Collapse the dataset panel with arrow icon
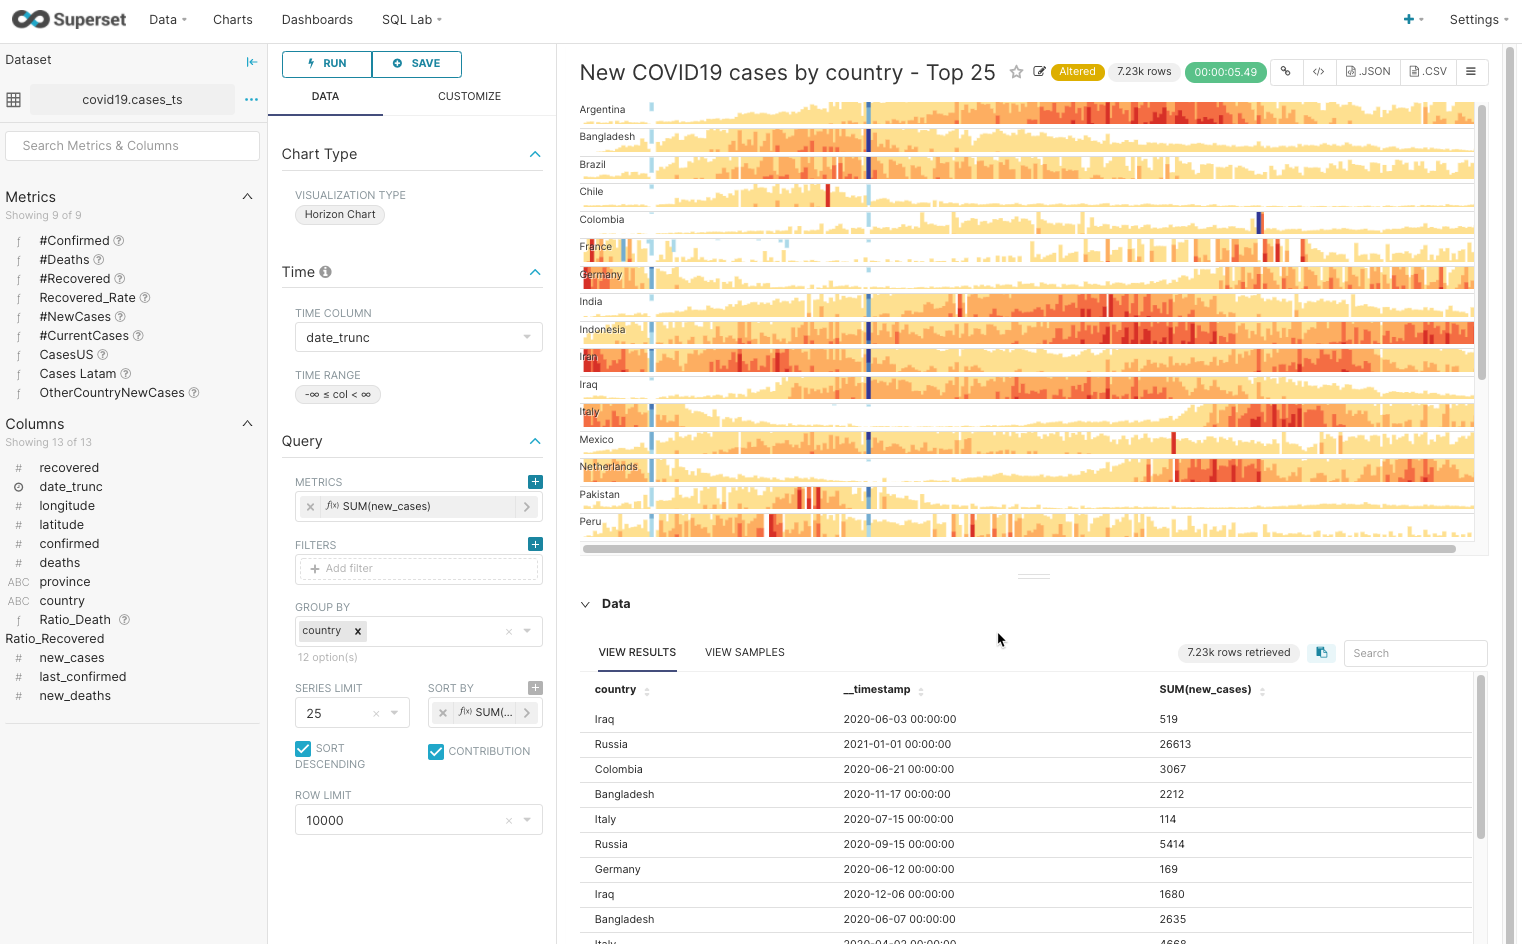Viewport: 1522px width, 944px height. click(252, 61)
